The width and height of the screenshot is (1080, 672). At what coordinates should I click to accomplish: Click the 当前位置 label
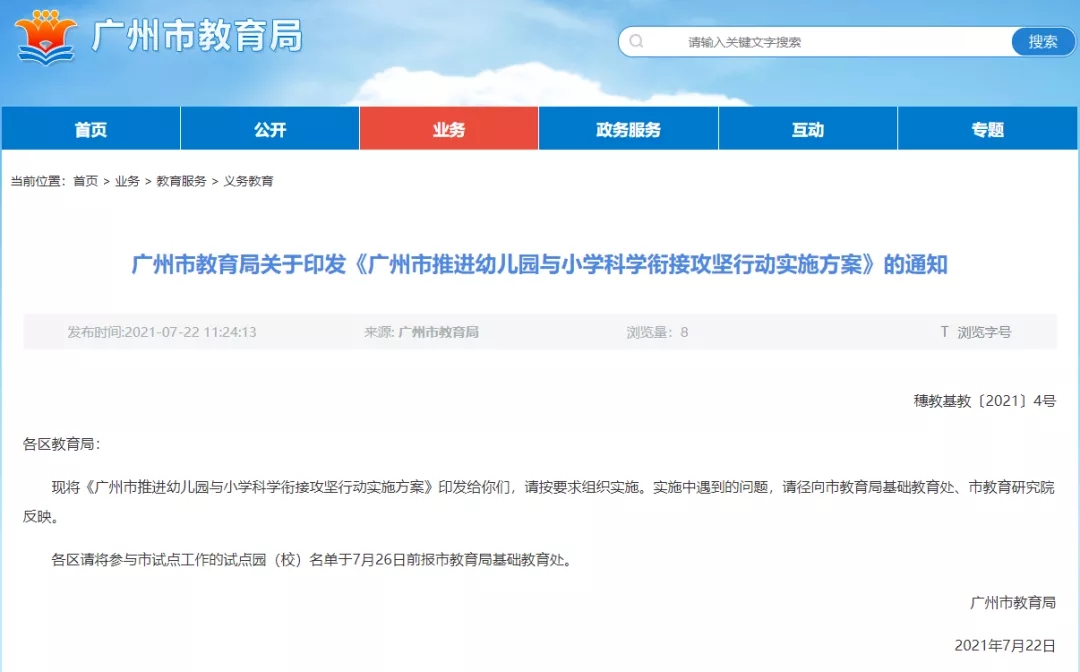click(38, 181)
